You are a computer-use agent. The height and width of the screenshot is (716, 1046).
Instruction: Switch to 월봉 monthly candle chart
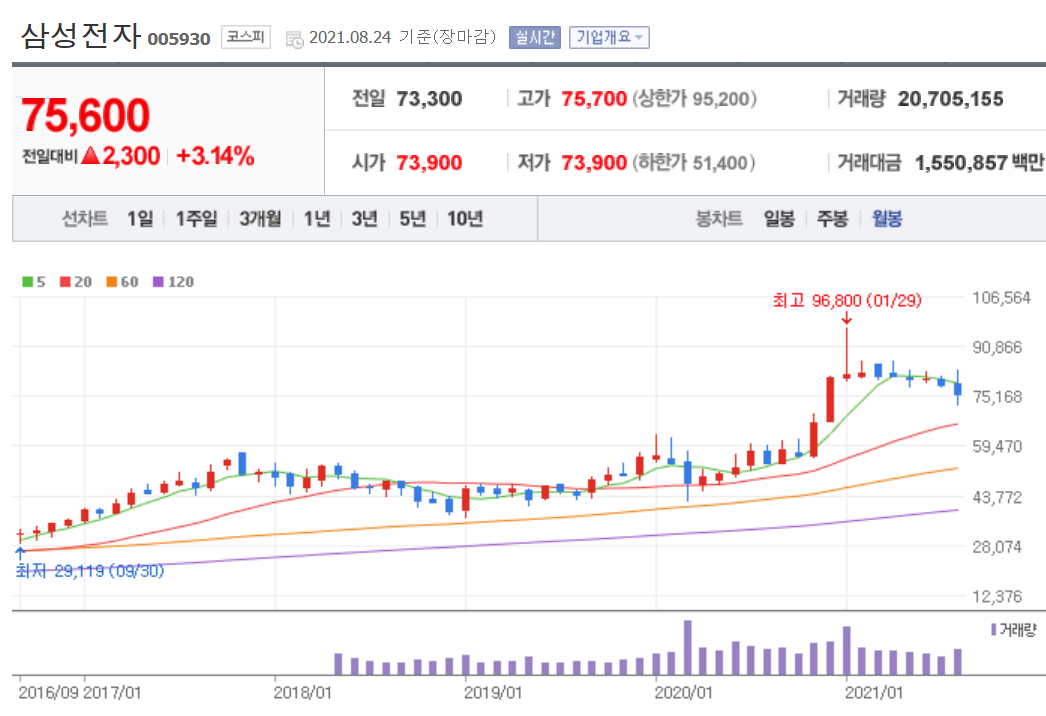click(x=887, y=219)
